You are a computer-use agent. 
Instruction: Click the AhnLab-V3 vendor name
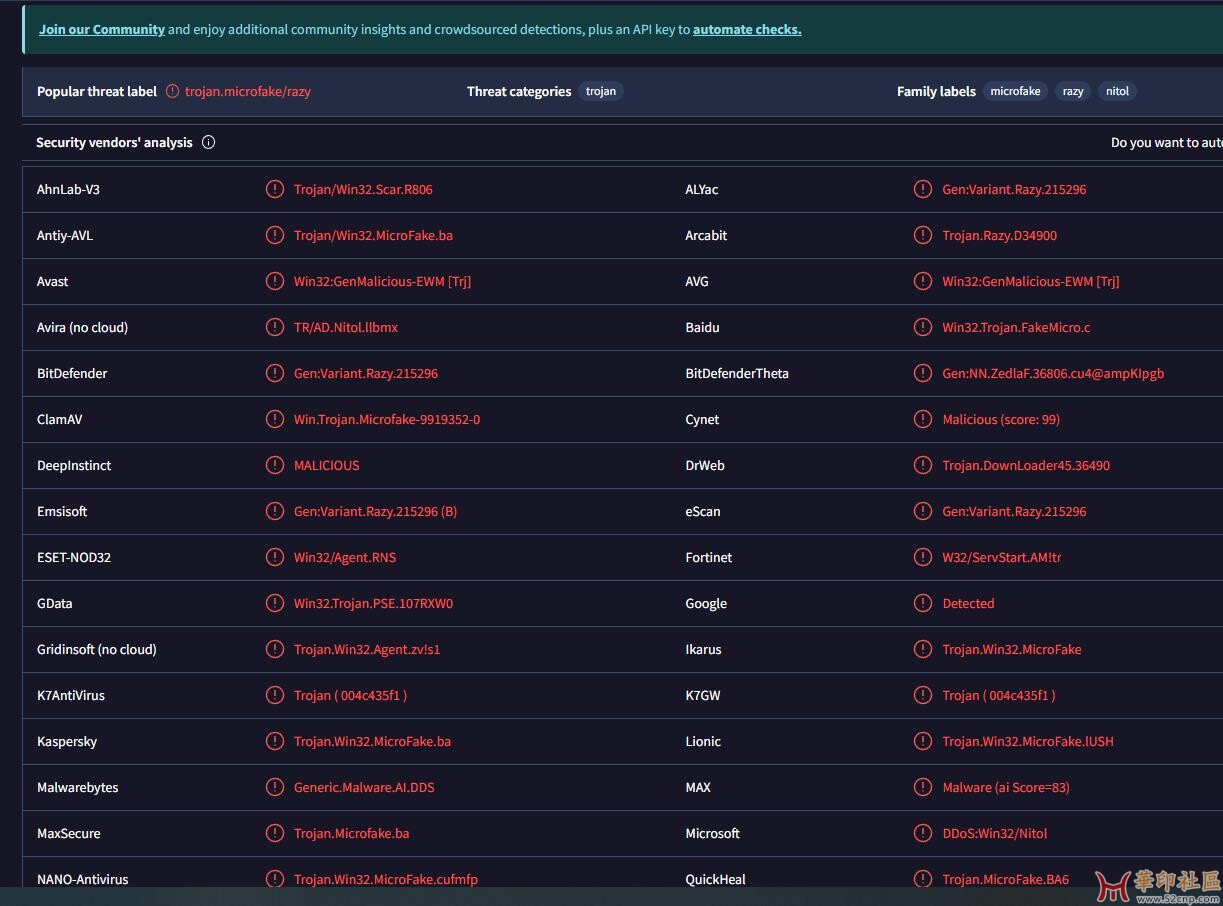[68, 189]
